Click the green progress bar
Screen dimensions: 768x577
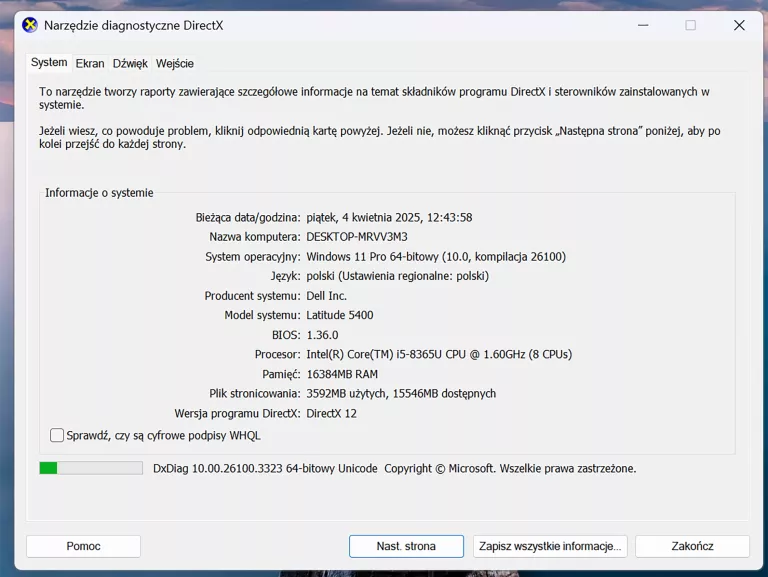click(x=91, y=468)
